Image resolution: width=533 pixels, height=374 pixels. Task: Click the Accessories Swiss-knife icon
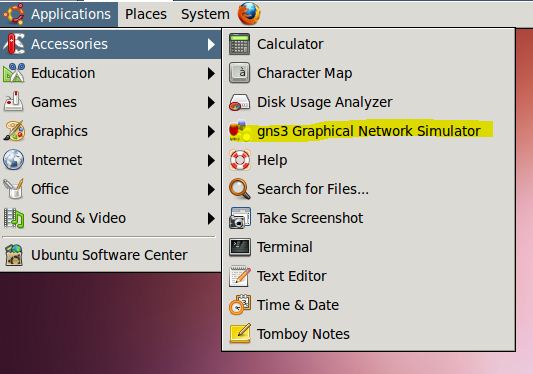[x=14, y=44]
